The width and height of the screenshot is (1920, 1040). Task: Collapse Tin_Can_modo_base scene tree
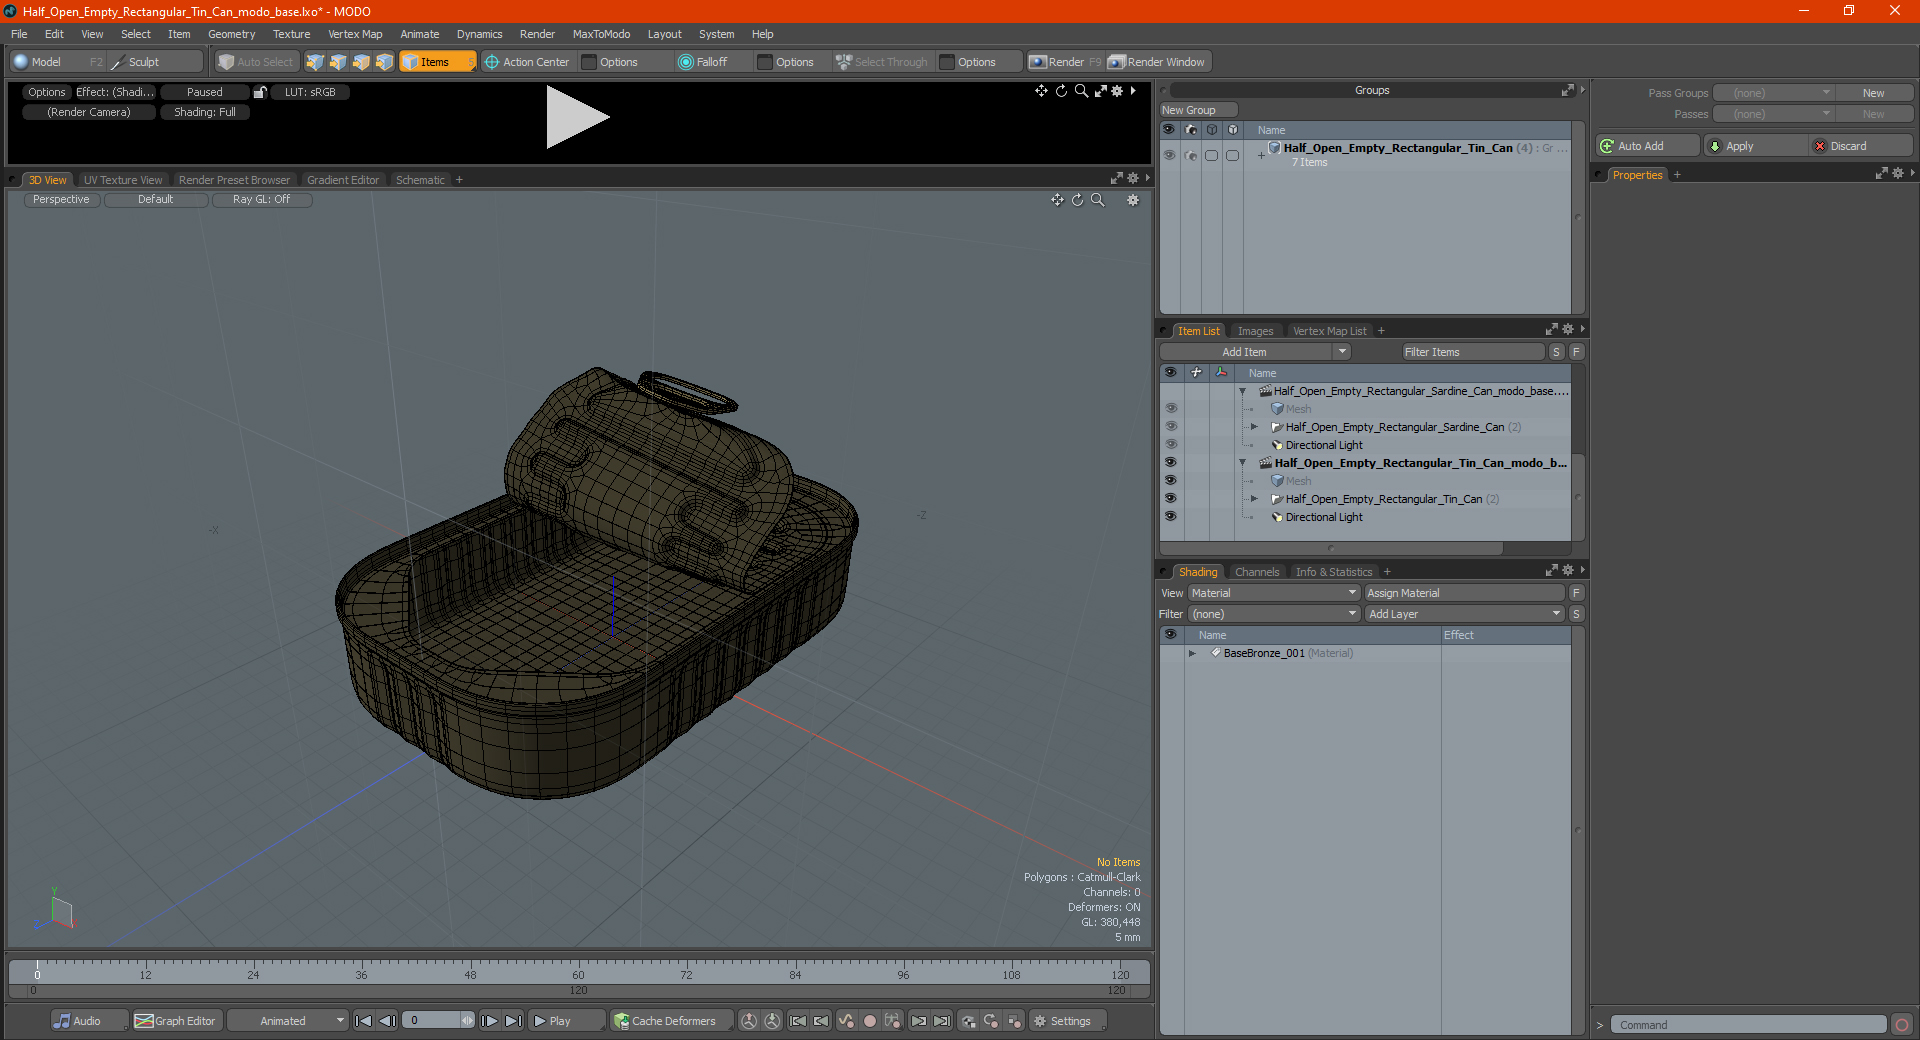pos(1243,463)
